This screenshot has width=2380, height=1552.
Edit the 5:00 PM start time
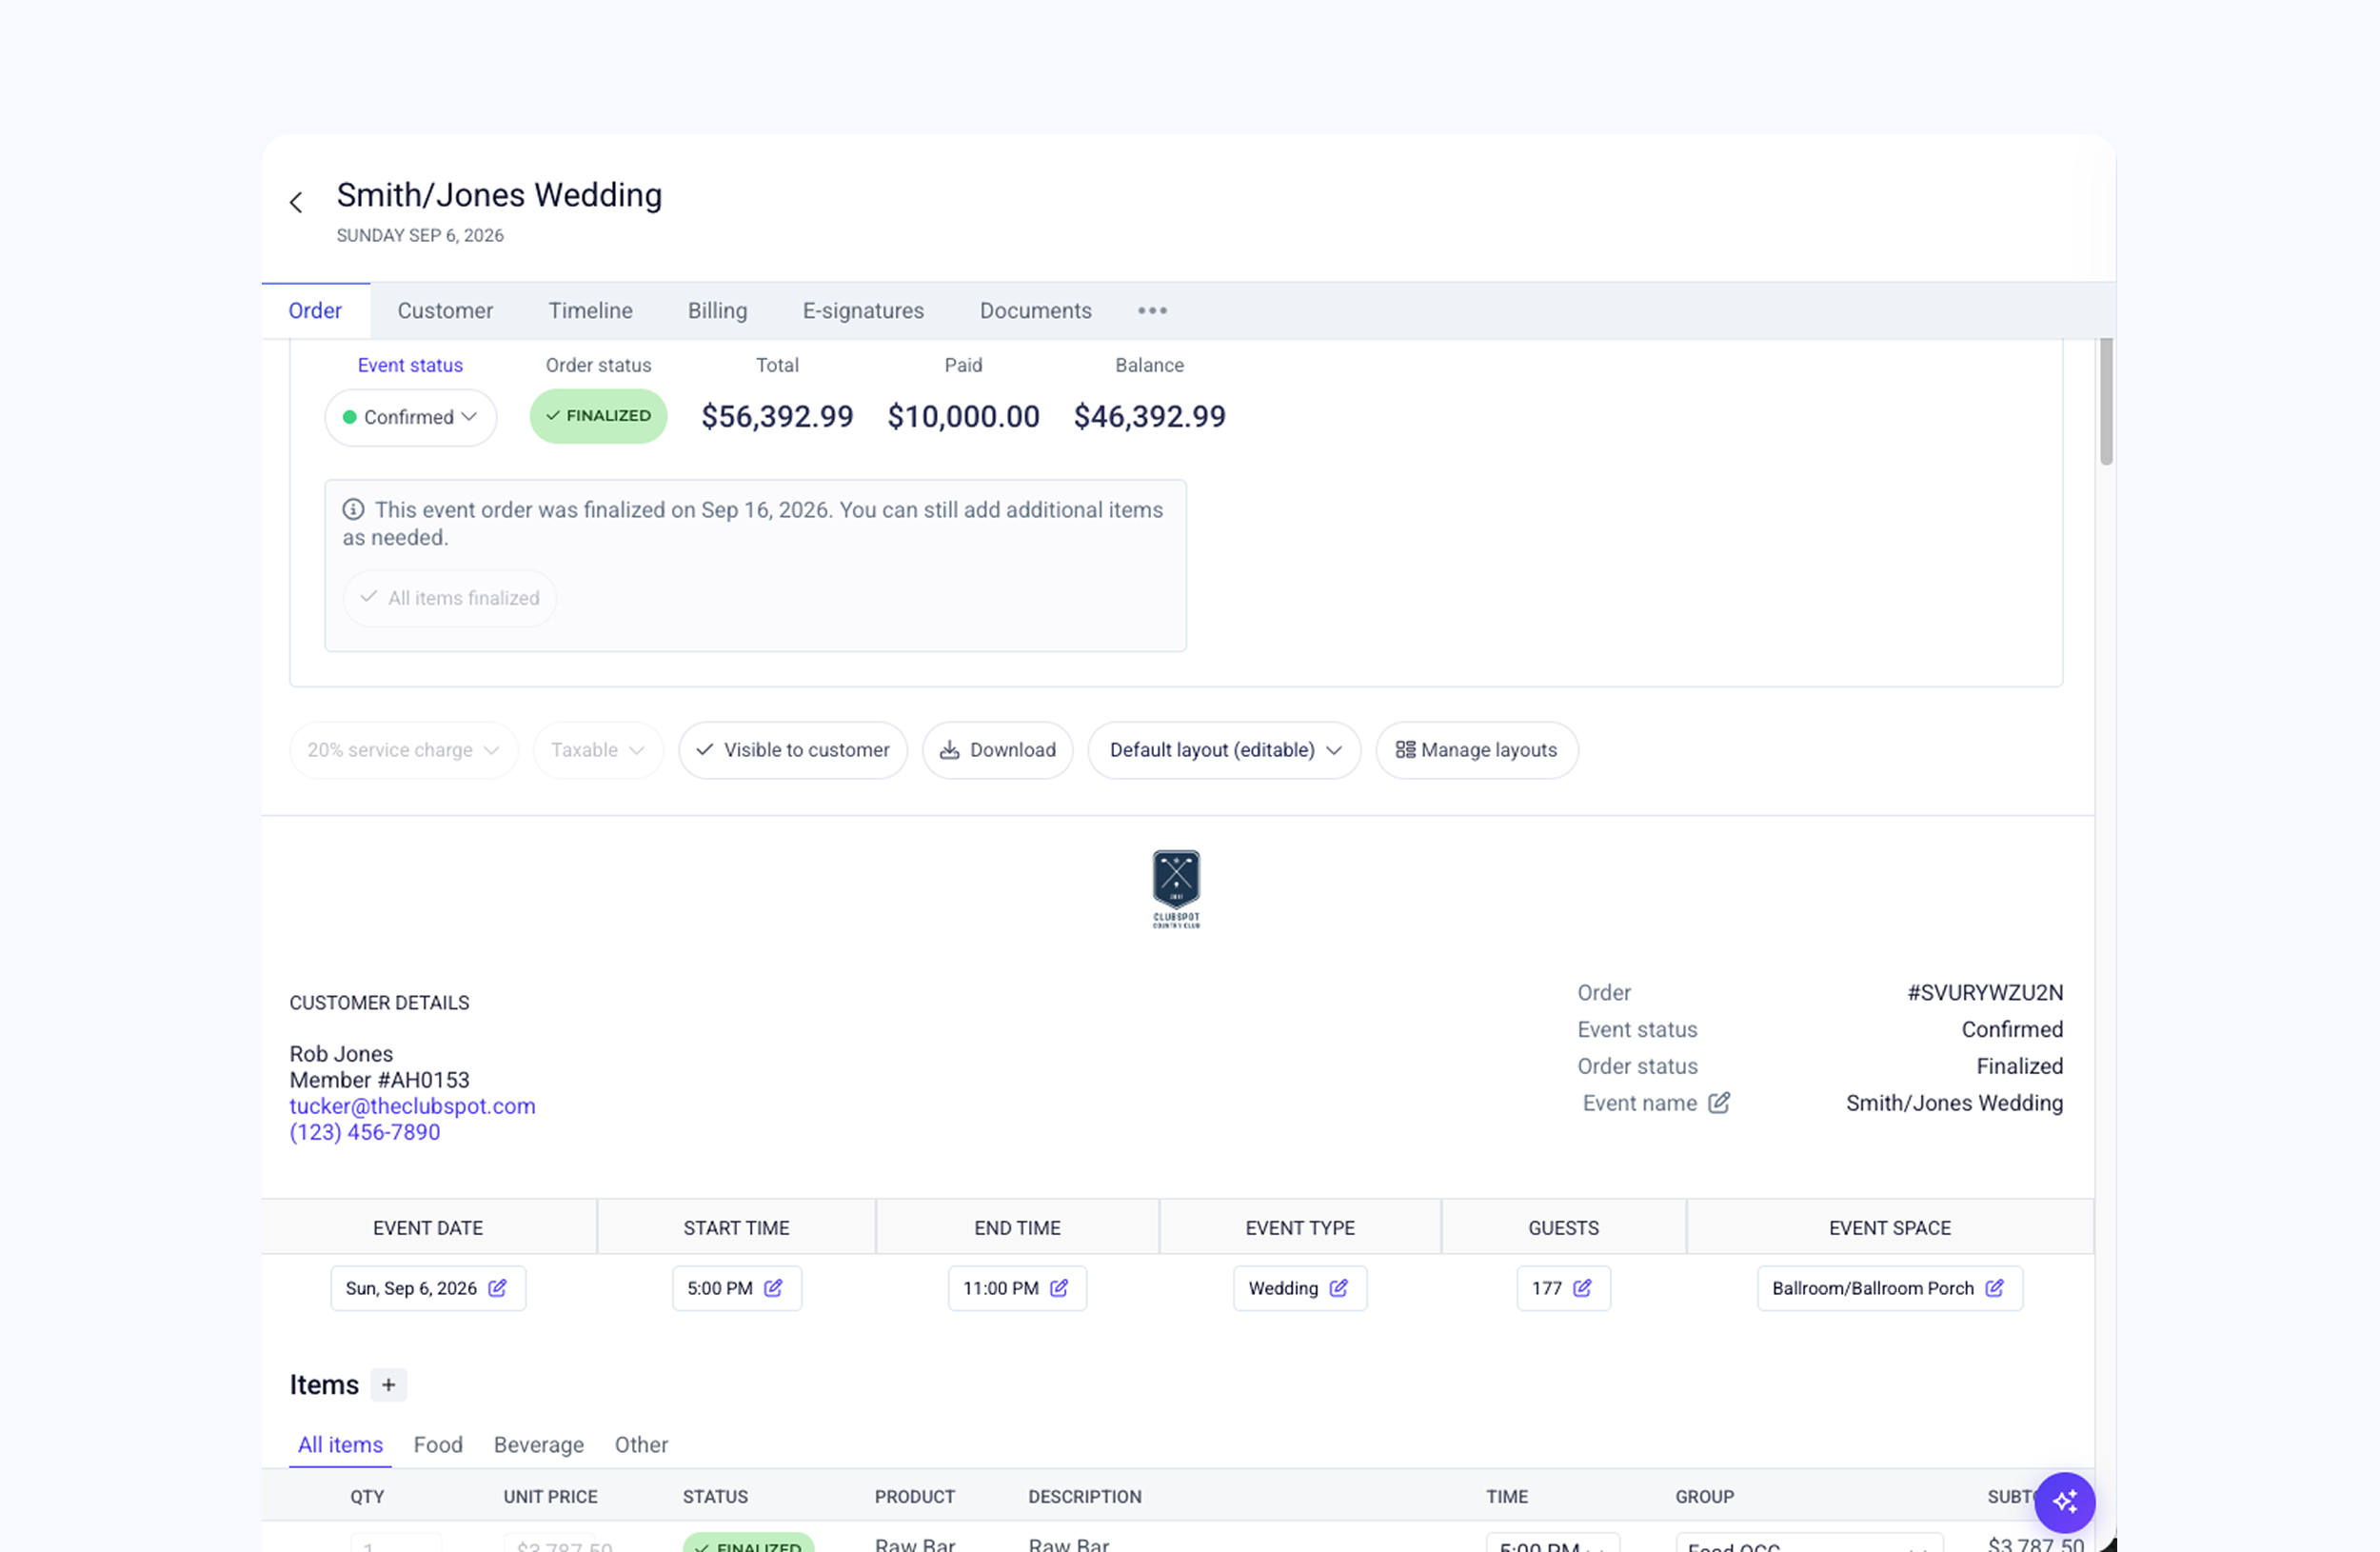coord(737,1288)
